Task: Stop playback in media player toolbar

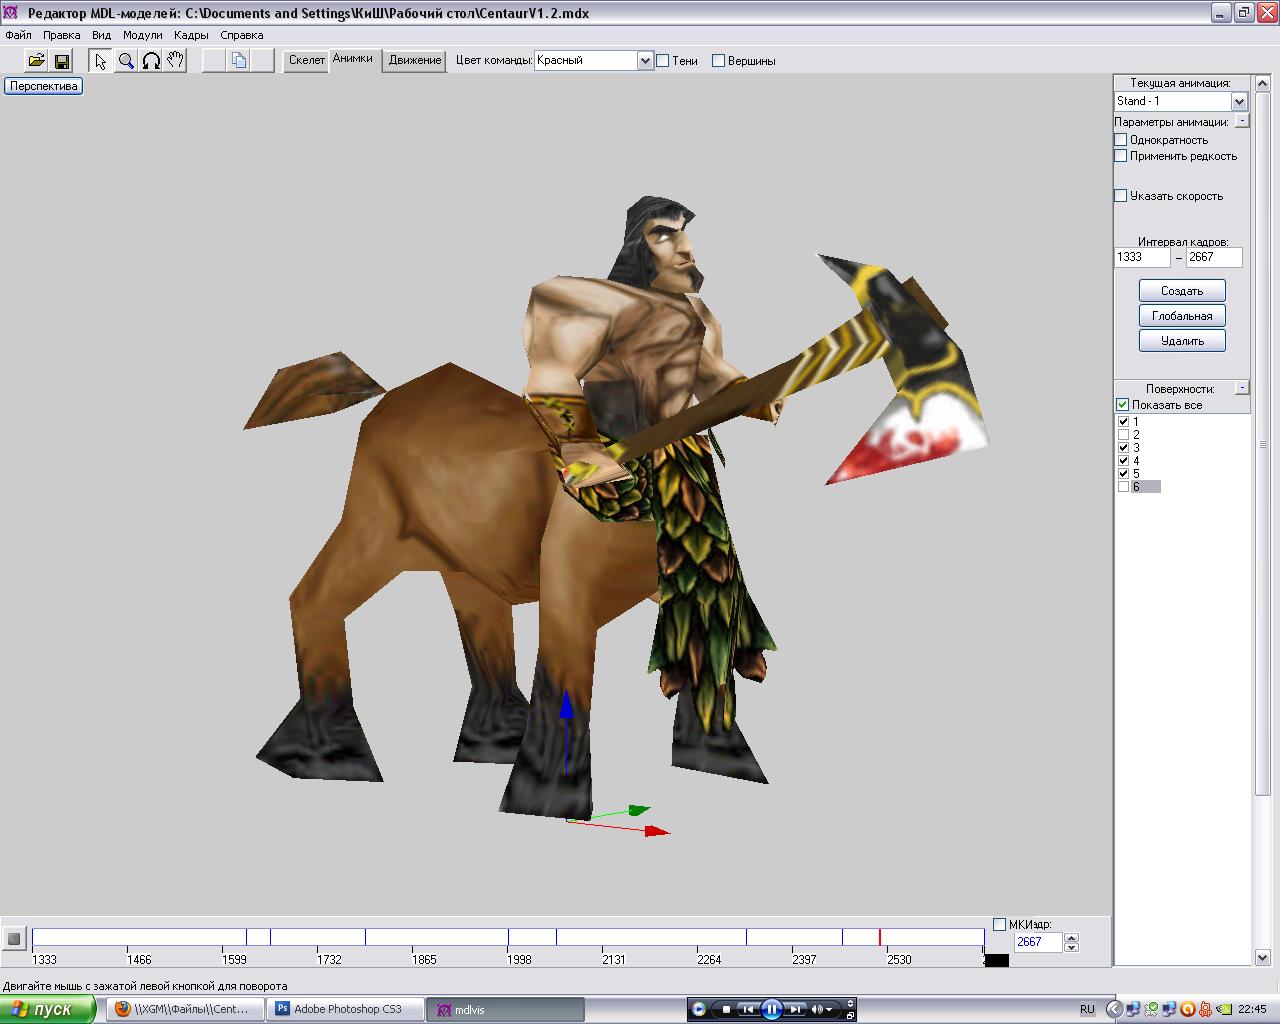Action: coord(726,1009)
